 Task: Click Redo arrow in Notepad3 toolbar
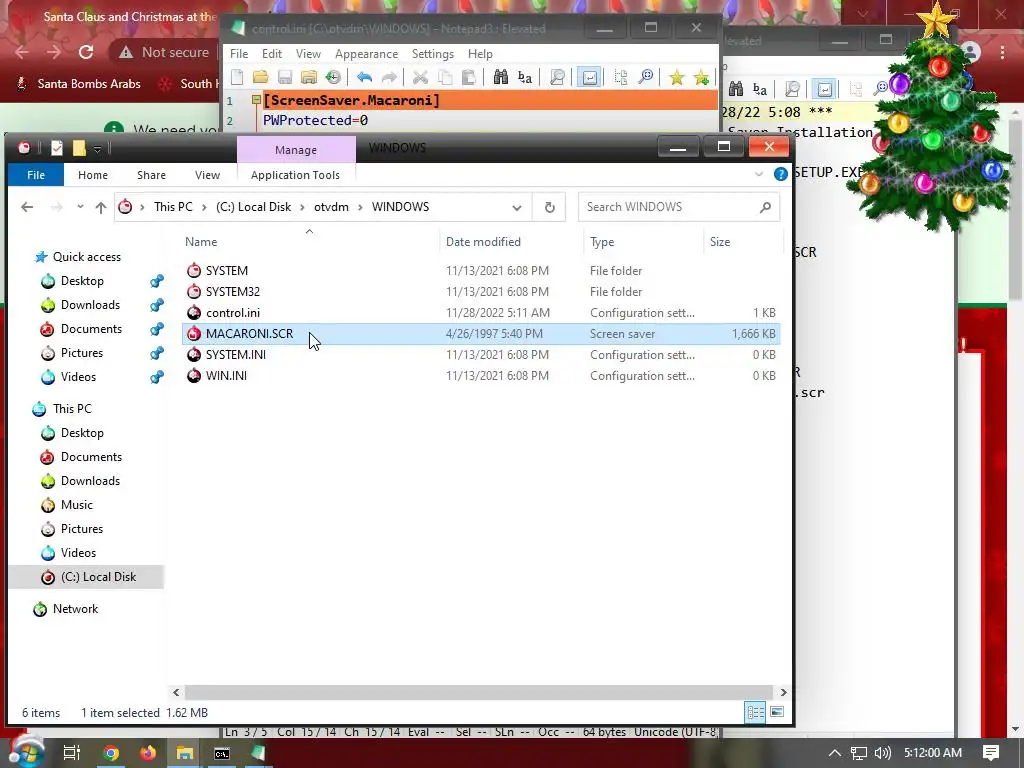pyautogui.click(x=389, y=77)
